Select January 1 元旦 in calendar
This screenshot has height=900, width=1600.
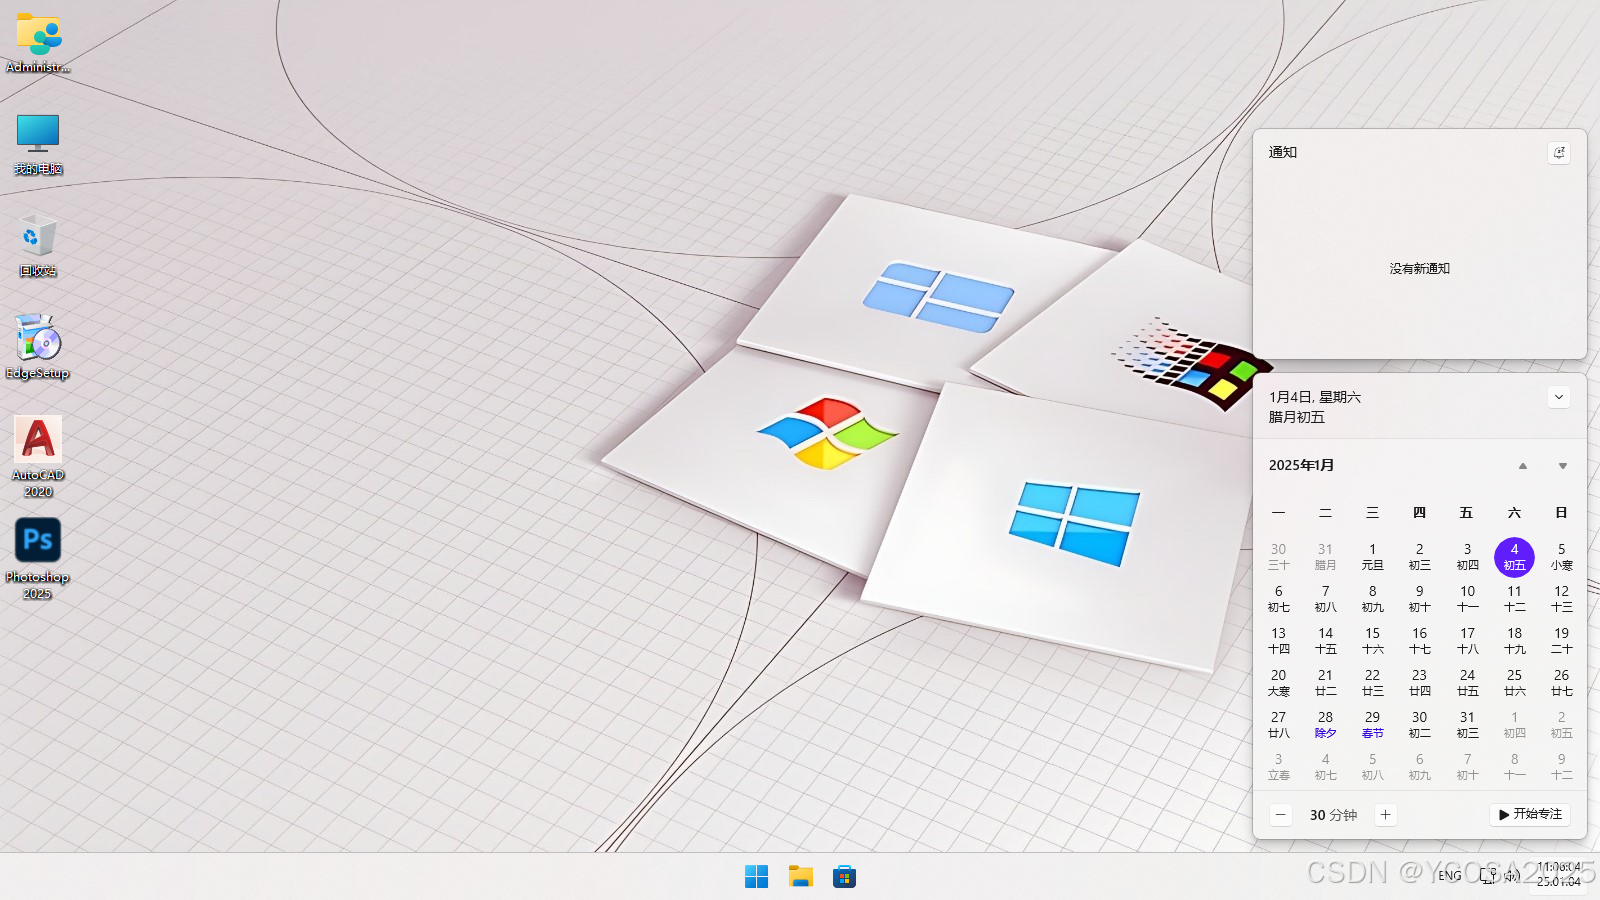(x=1373, y=557)
